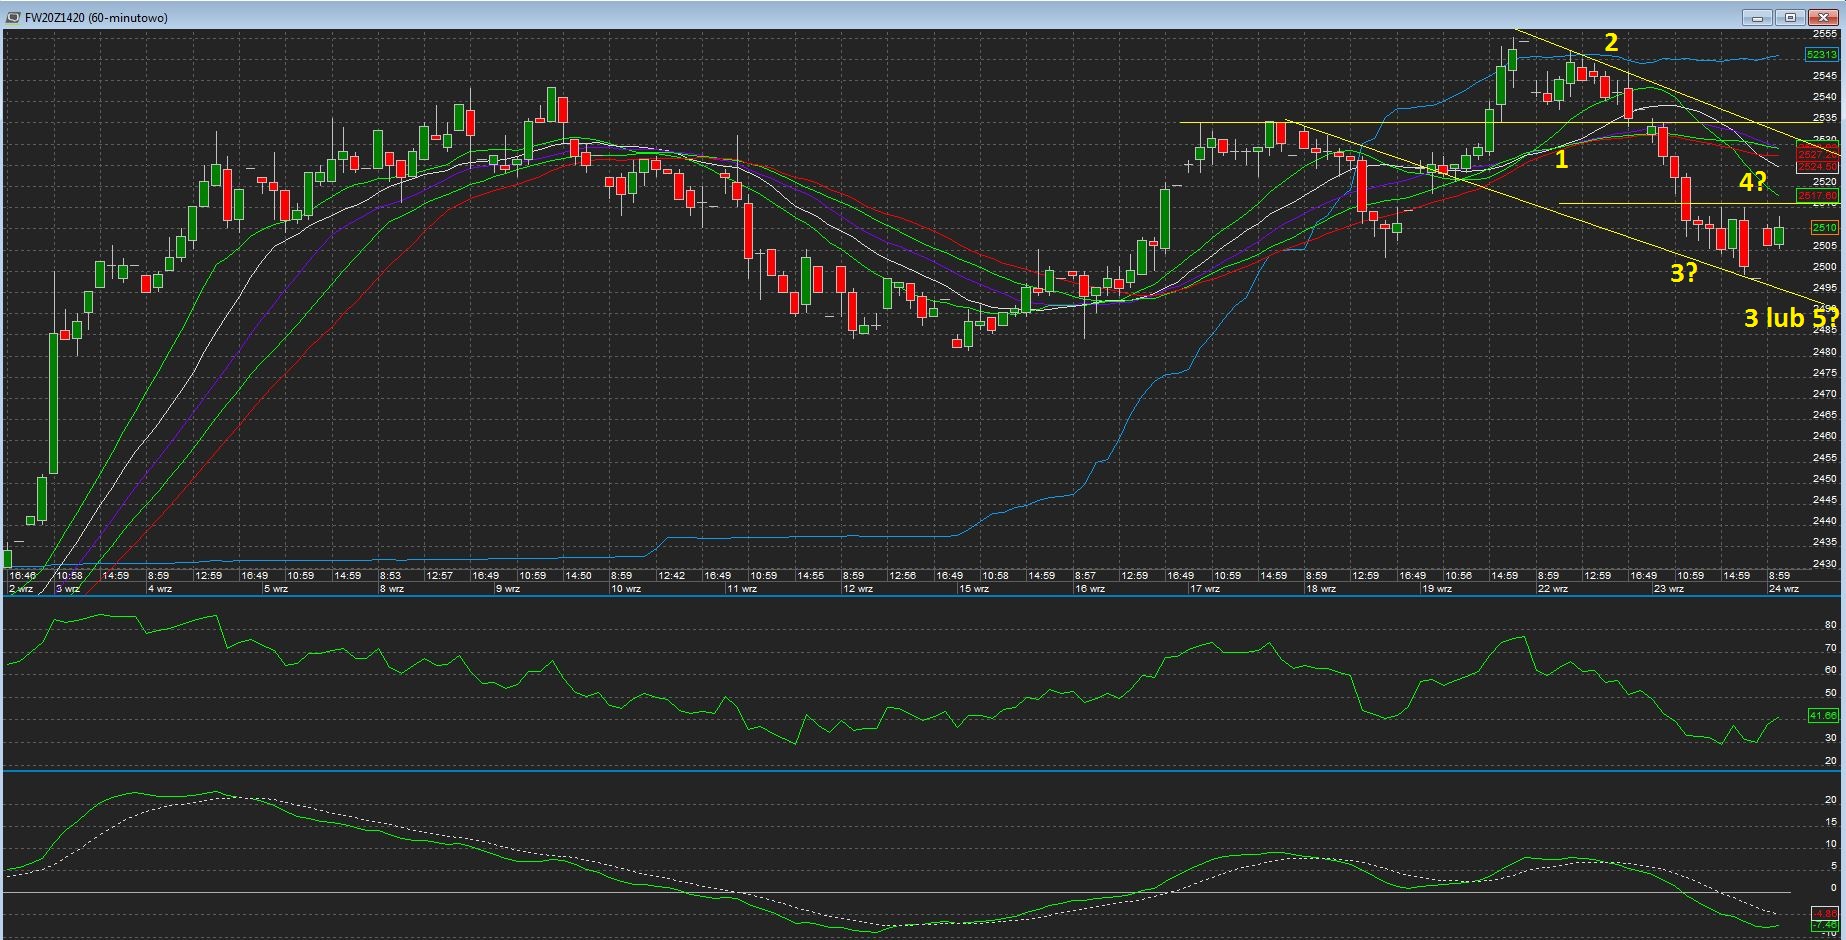Select the yellow "2" wave annotation

[1610, 42]
